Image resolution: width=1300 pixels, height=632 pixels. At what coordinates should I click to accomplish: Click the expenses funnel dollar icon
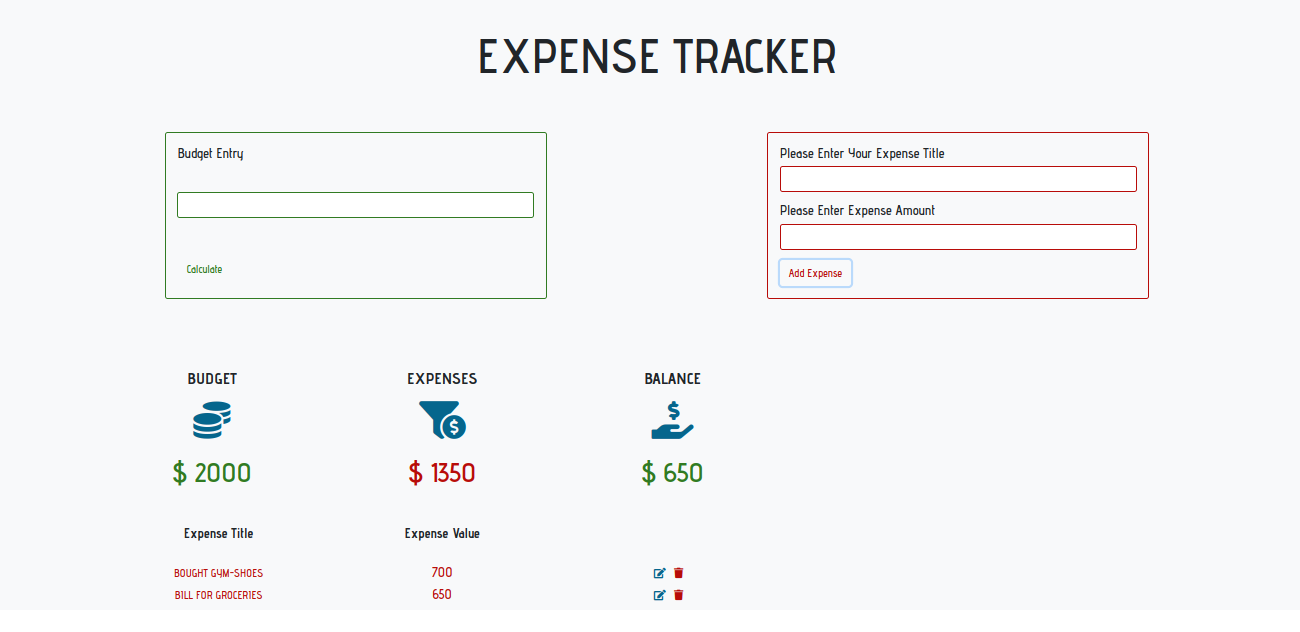click(442, 420)
